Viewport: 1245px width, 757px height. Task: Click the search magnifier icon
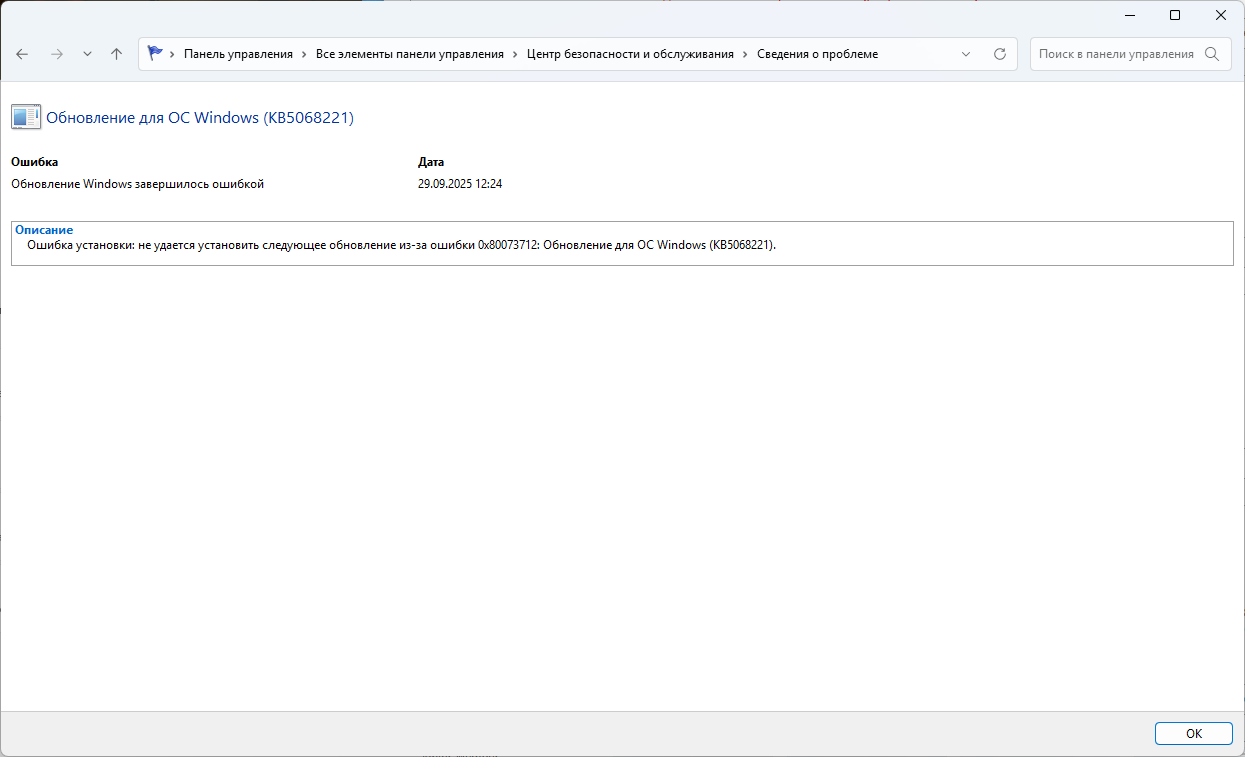1212,54
